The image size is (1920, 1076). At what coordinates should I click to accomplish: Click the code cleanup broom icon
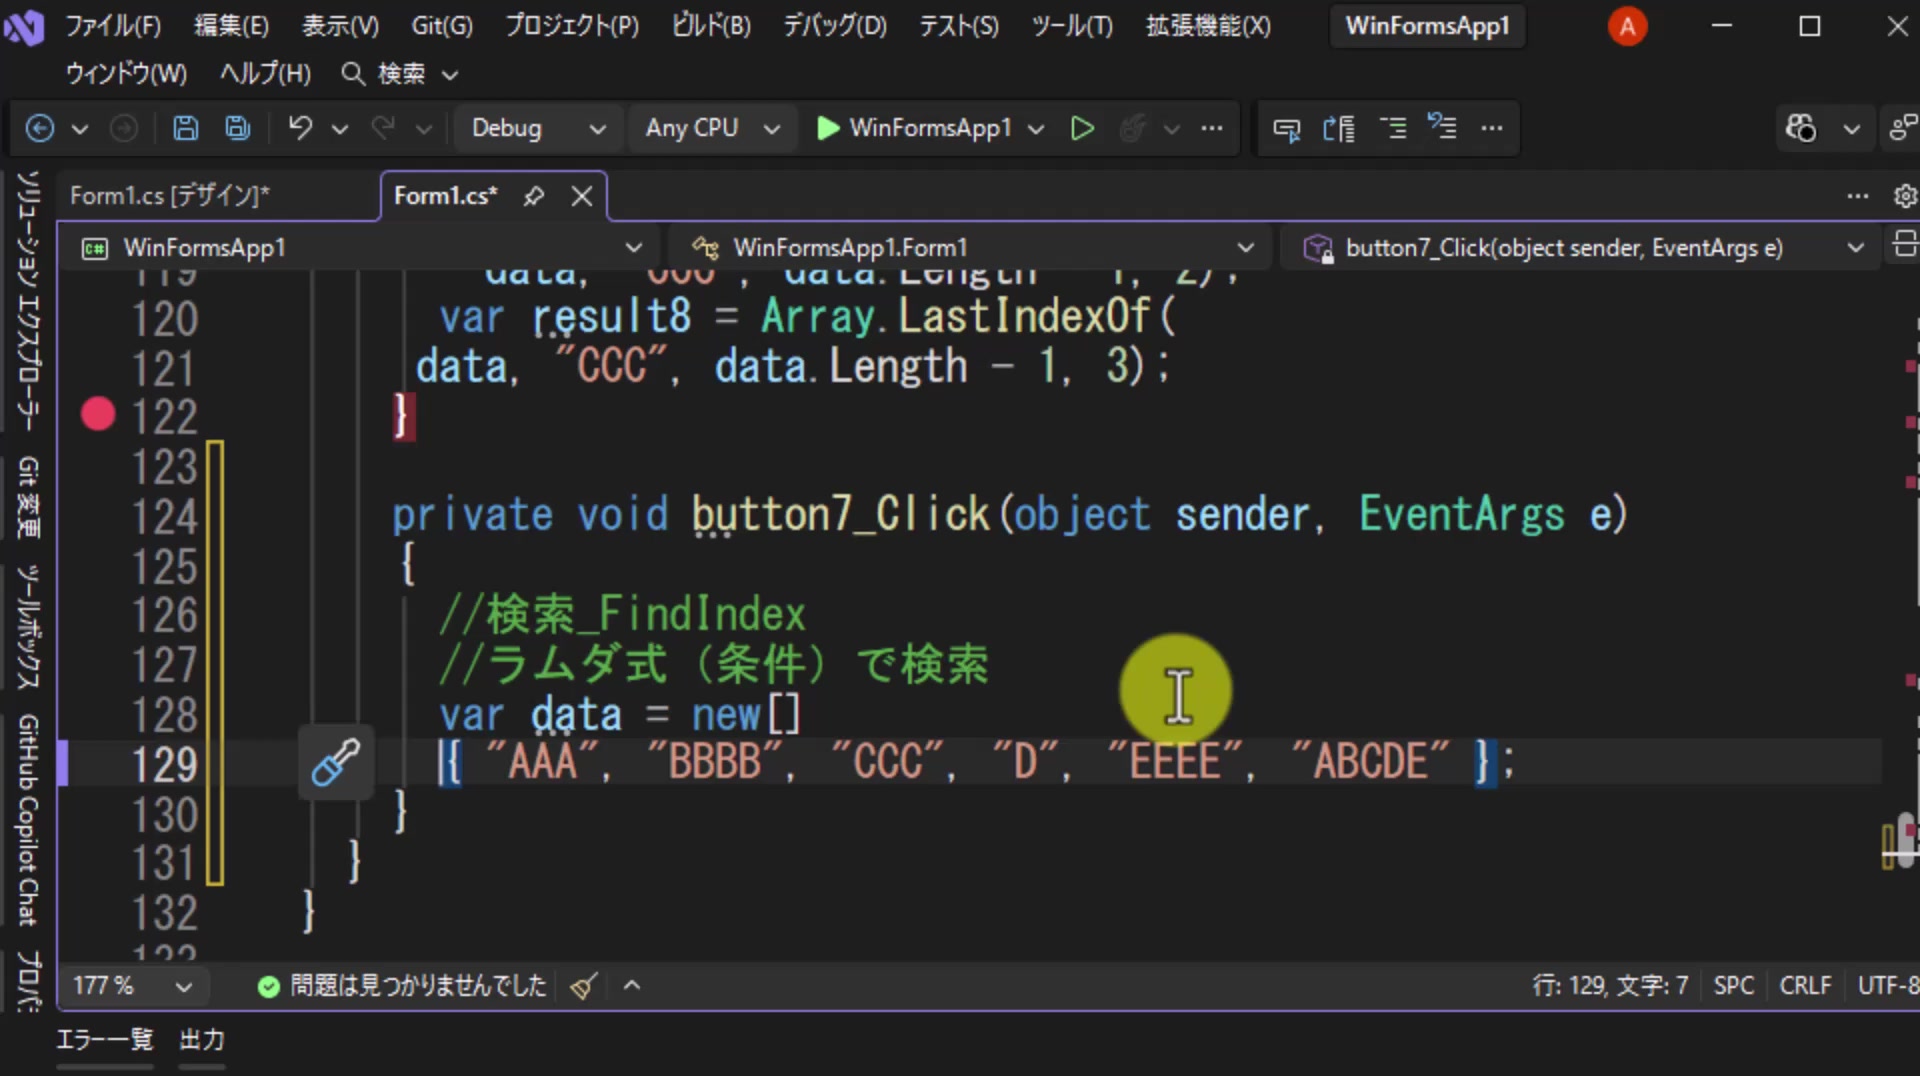[x=584, y=987]
